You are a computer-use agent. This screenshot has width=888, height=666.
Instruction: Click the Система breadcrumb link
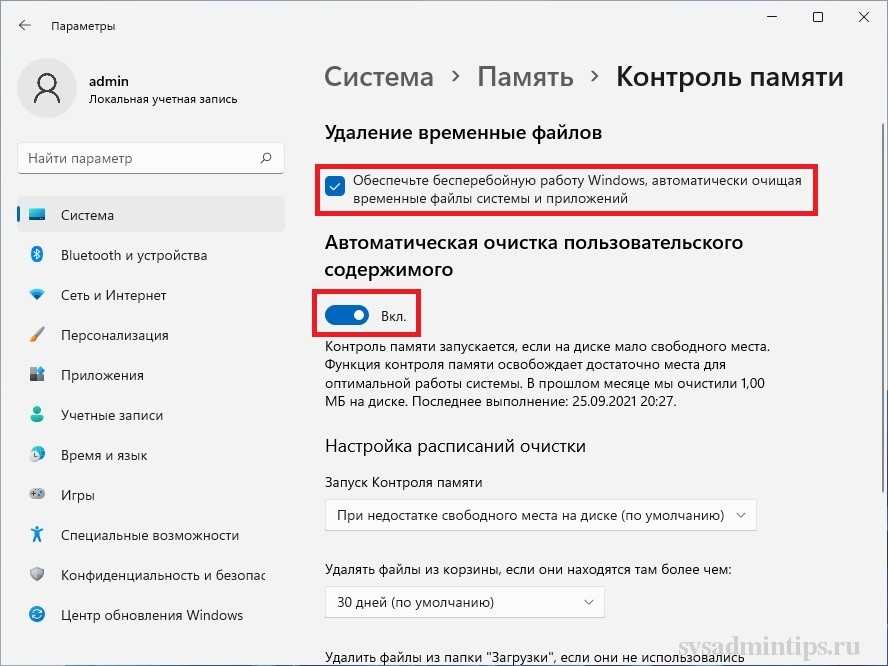click(379, 77)
